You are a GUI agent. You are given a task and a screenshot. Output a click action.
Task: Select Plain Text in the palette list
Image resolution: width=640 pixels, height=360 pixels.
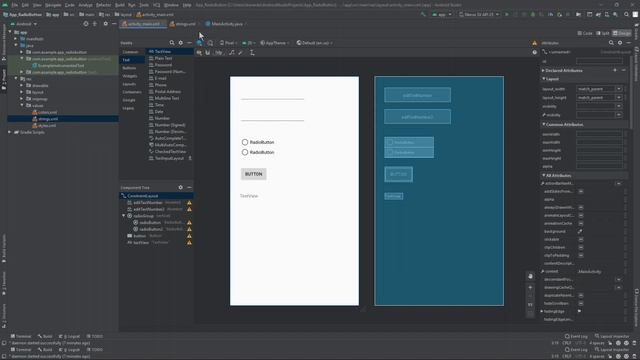point(163,58)
